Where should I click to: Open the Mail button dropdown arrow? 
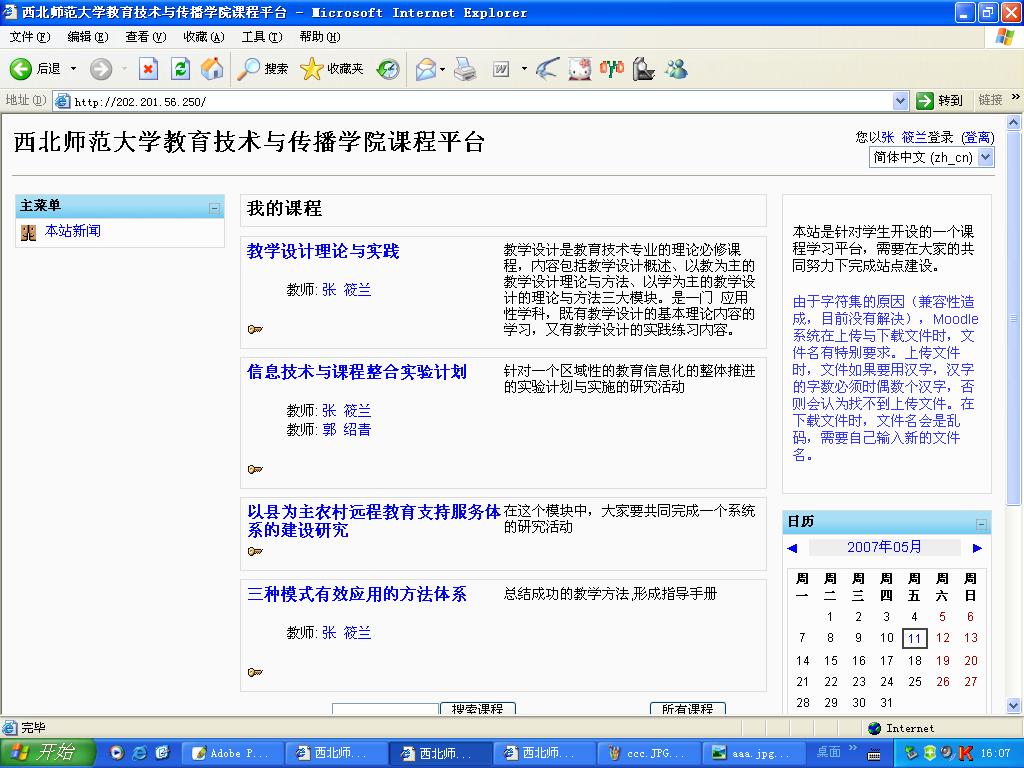click(x=443, y=69)
